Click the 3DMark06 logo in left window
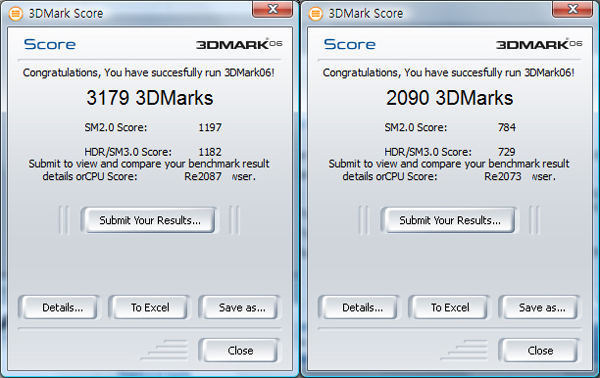Image resolution: width=600 pixels, height=378 pixels. (239, 44)
